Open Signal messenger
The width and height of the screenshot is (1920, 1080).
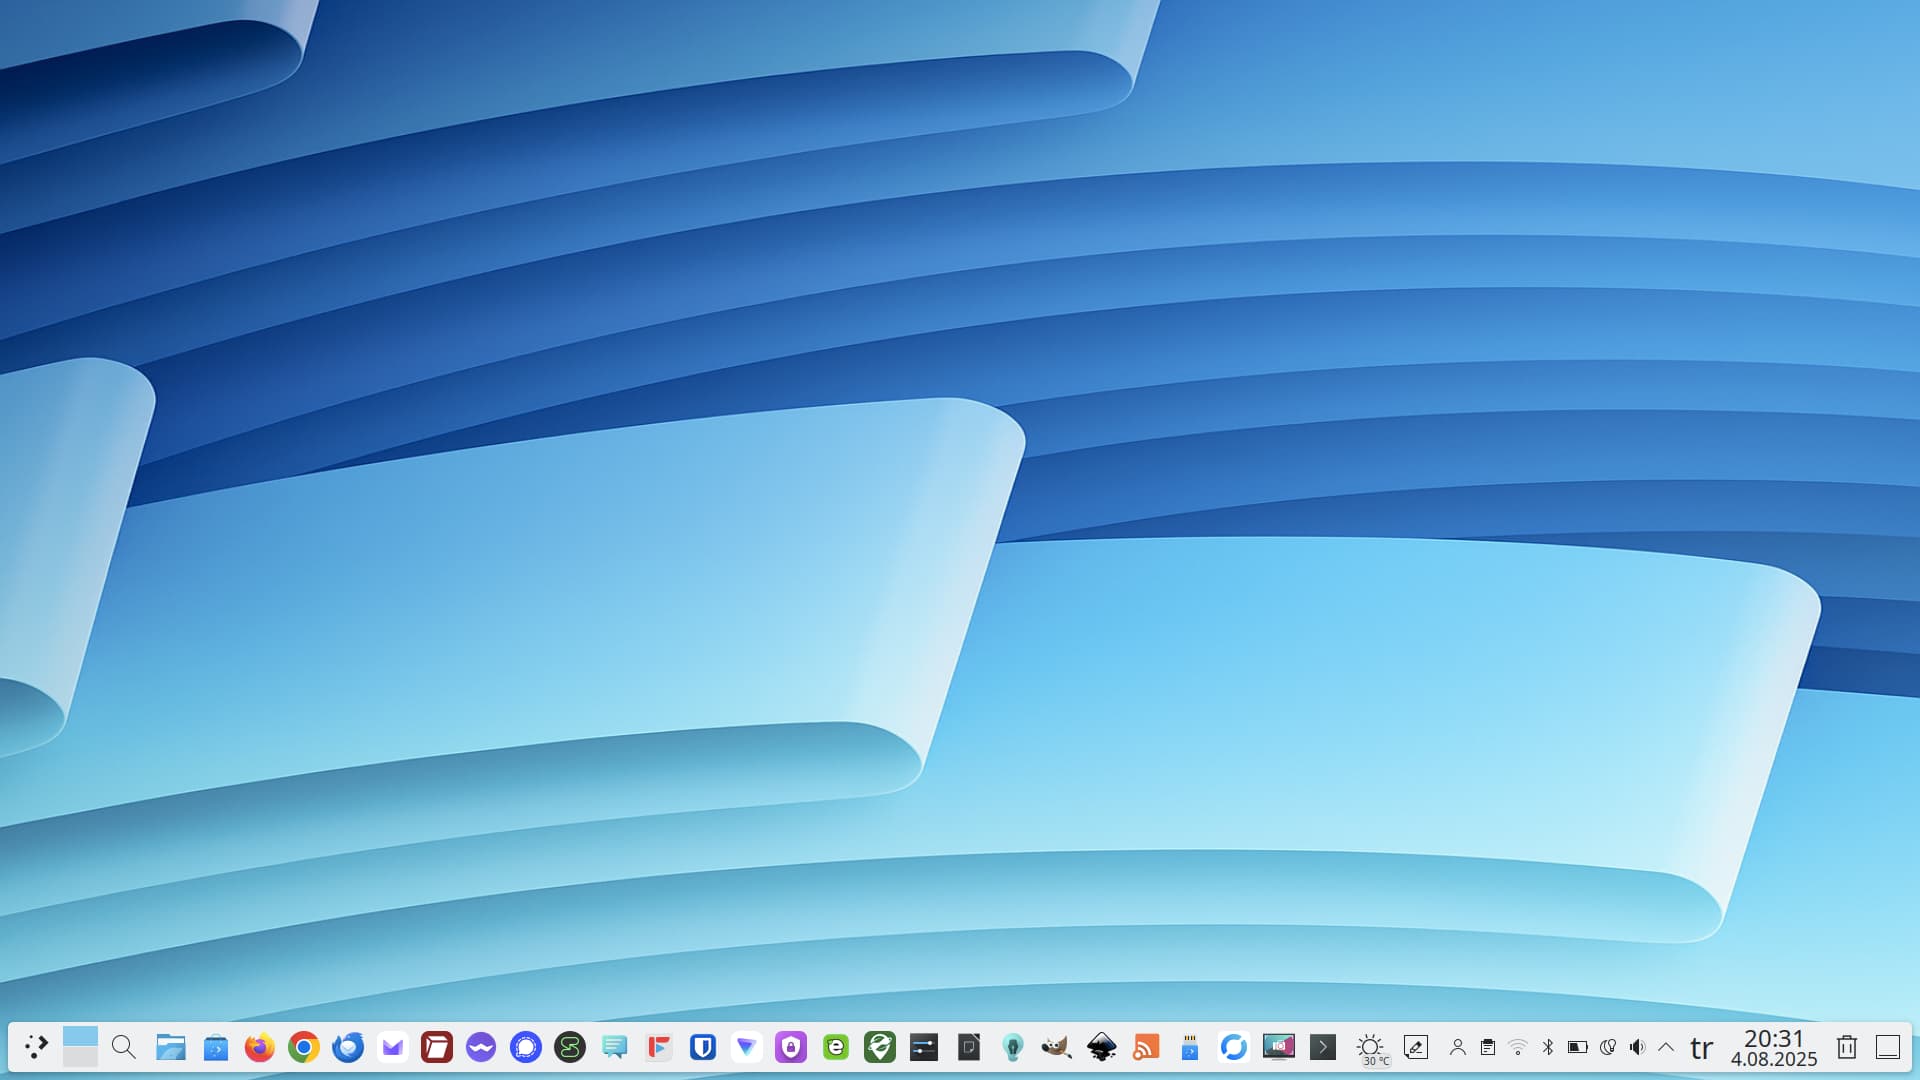525,1047
